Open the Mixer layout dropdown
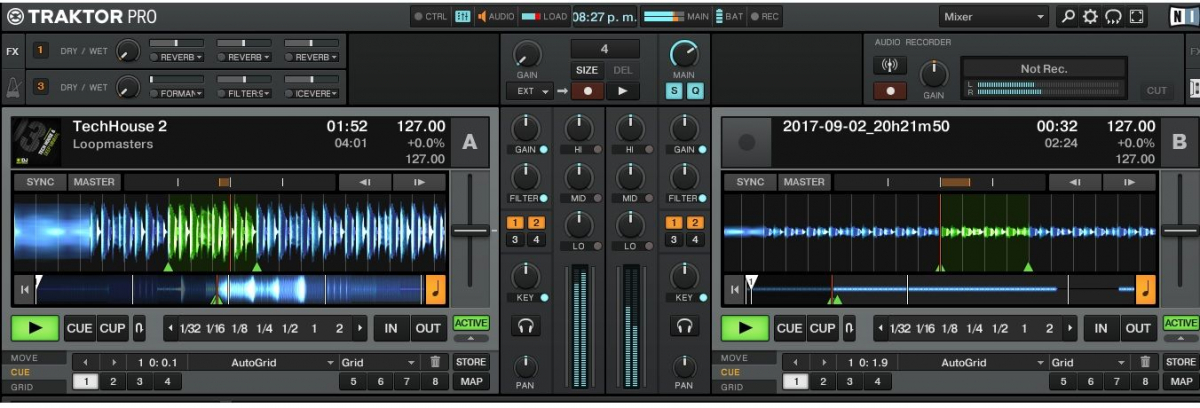The width and height of the screenshot is (1200, 408). (994, 17)
